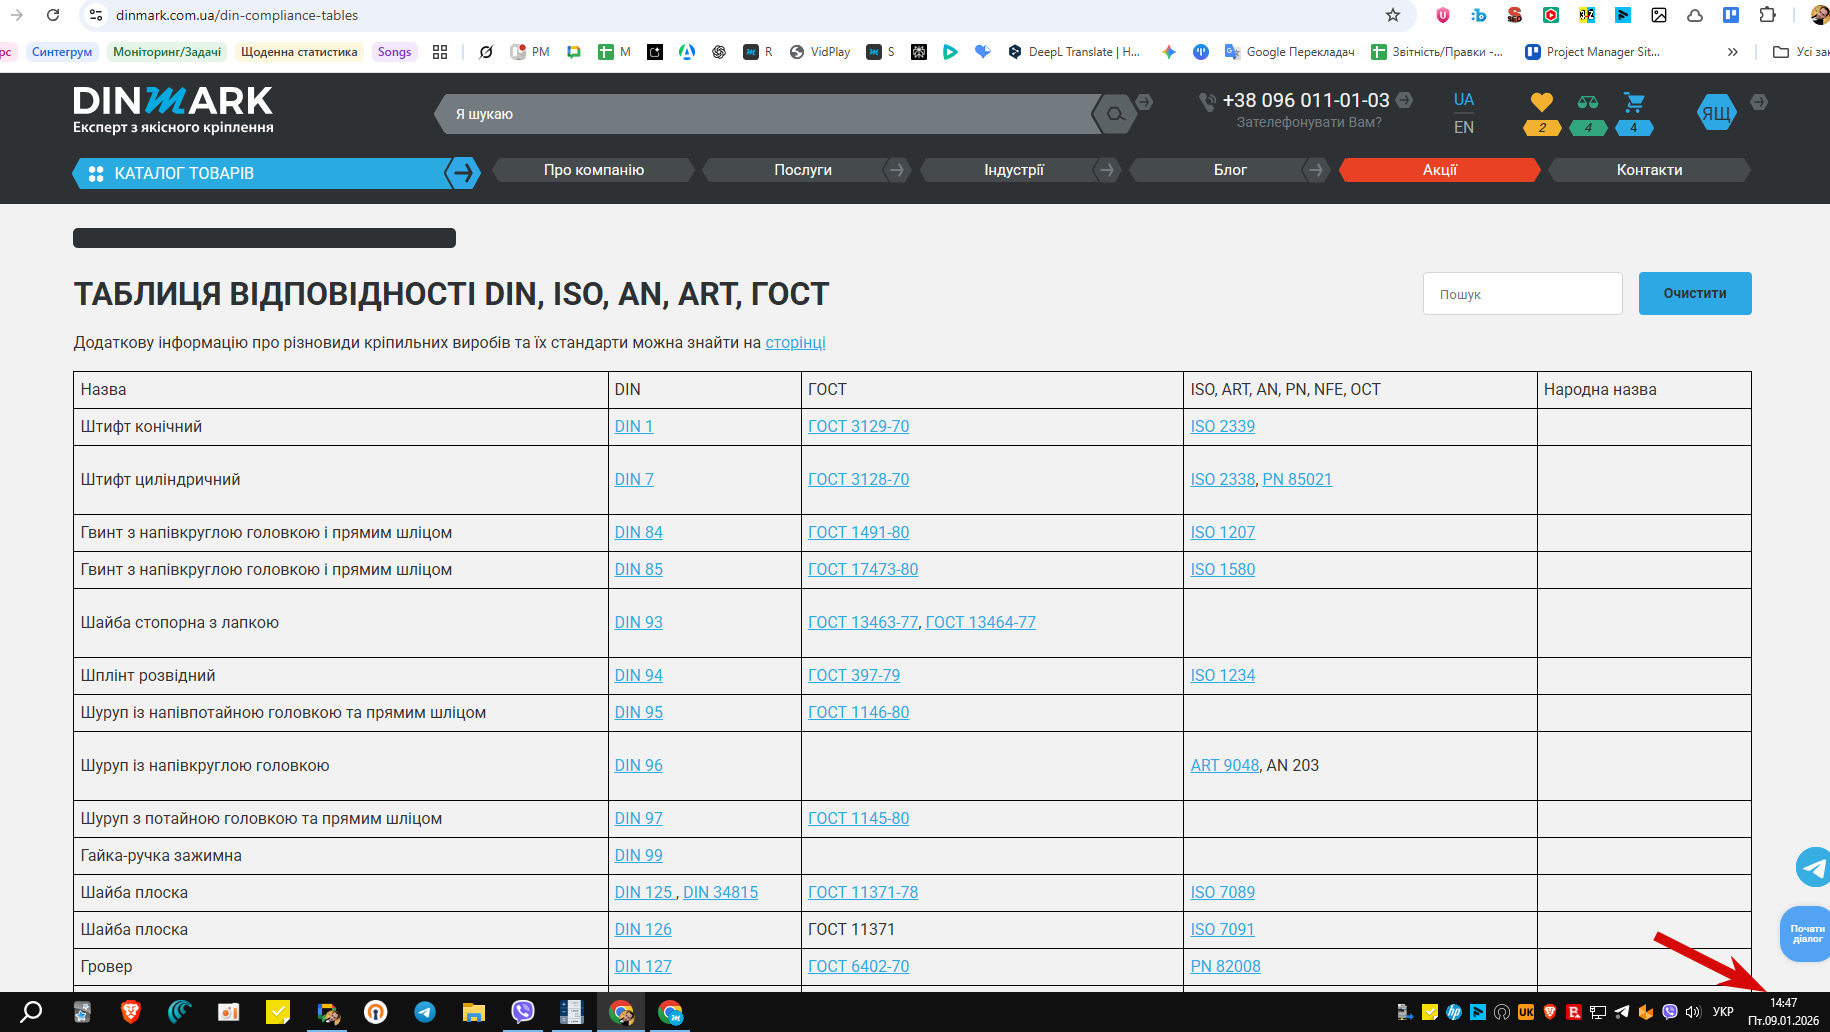Open the Блог menu item
1830x1032 pixels.
pyautogui.click(x=1230, y=170)
